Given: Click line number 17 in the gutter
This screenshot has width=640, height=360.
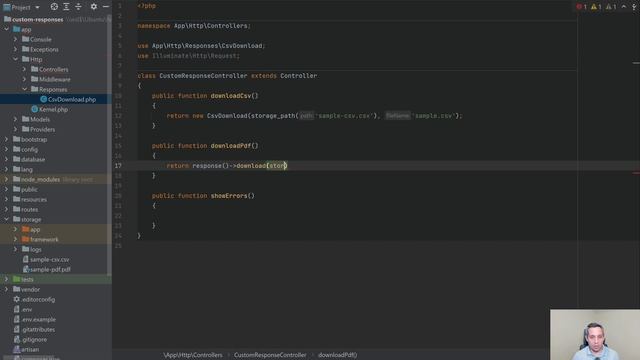Looking at the screenshot, I should (x=118, y=166).
